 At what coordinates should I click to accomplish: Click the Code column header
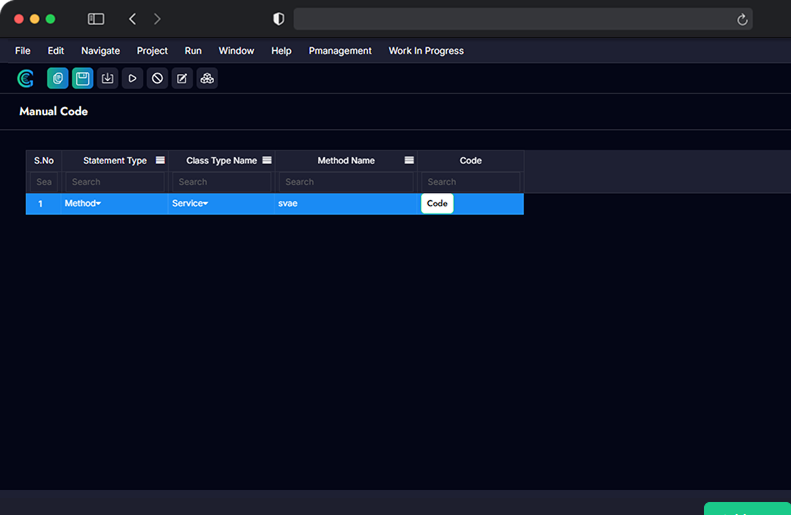pos(471,160)
